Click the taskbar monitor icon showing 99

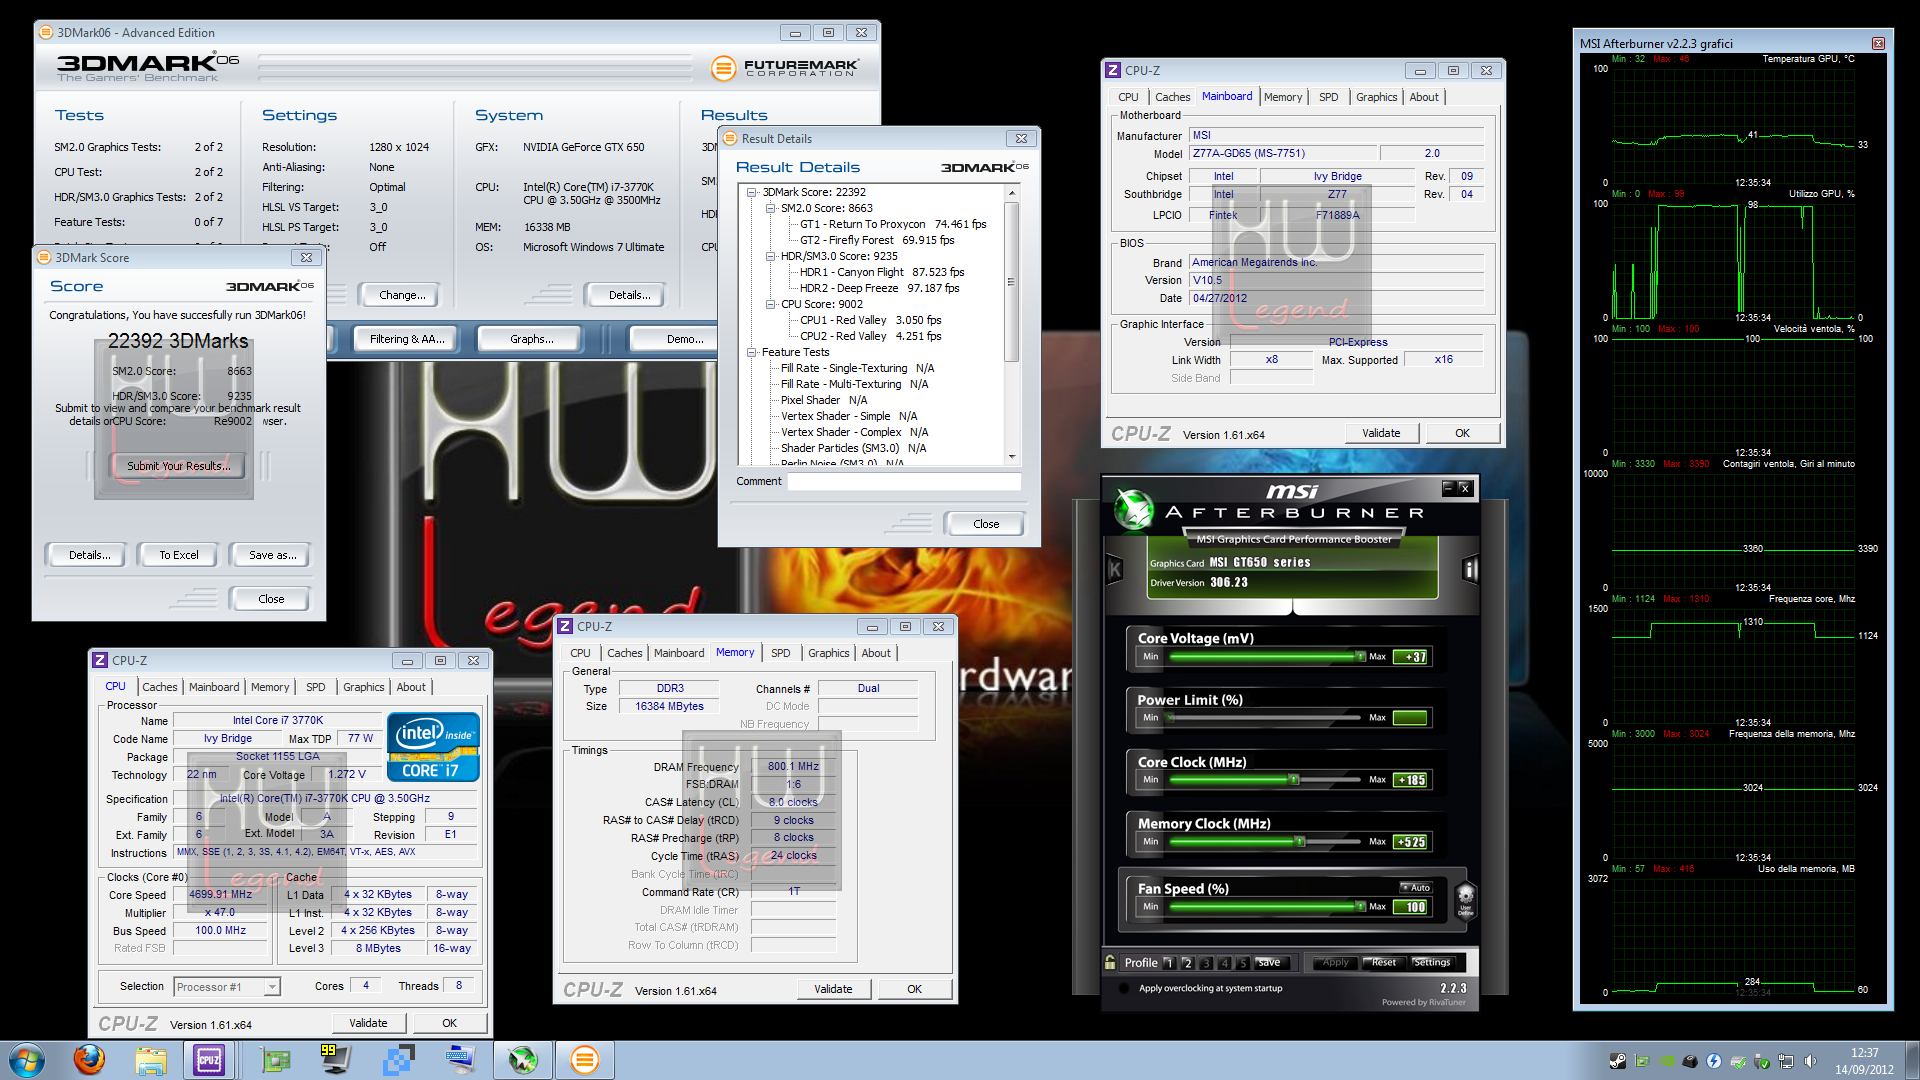click(335, 1060)
